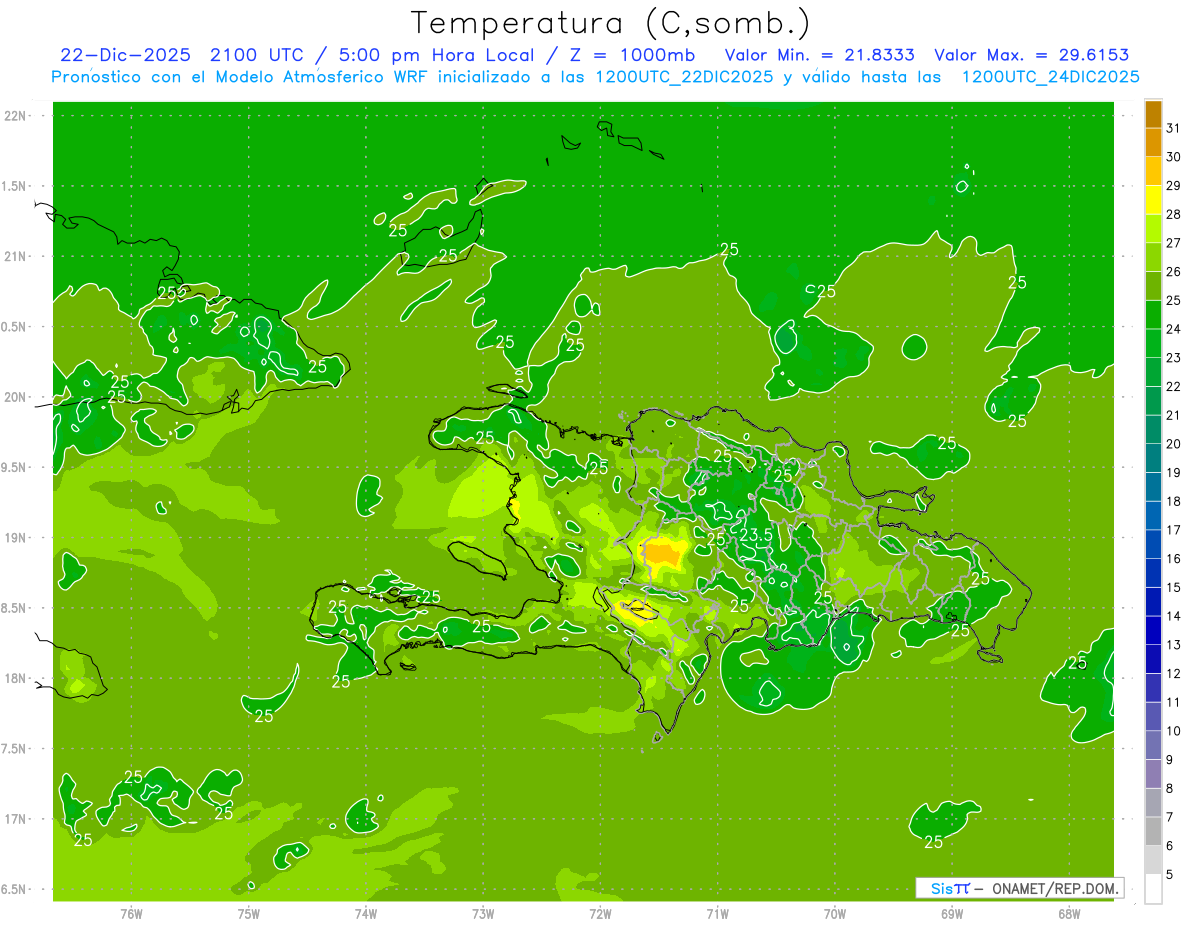
Task: Click the teal color bar segment between 19 and 20
Action: pyautogui.click(x=1153, y=458)
